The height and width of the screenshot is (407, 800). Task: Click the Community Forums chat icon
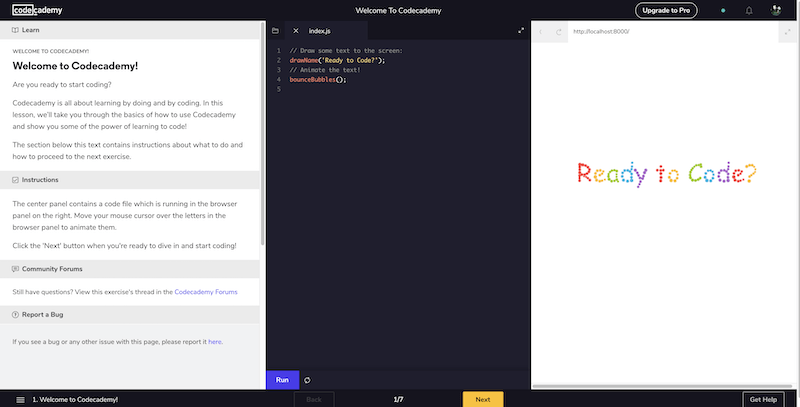(x=15, y=269)
